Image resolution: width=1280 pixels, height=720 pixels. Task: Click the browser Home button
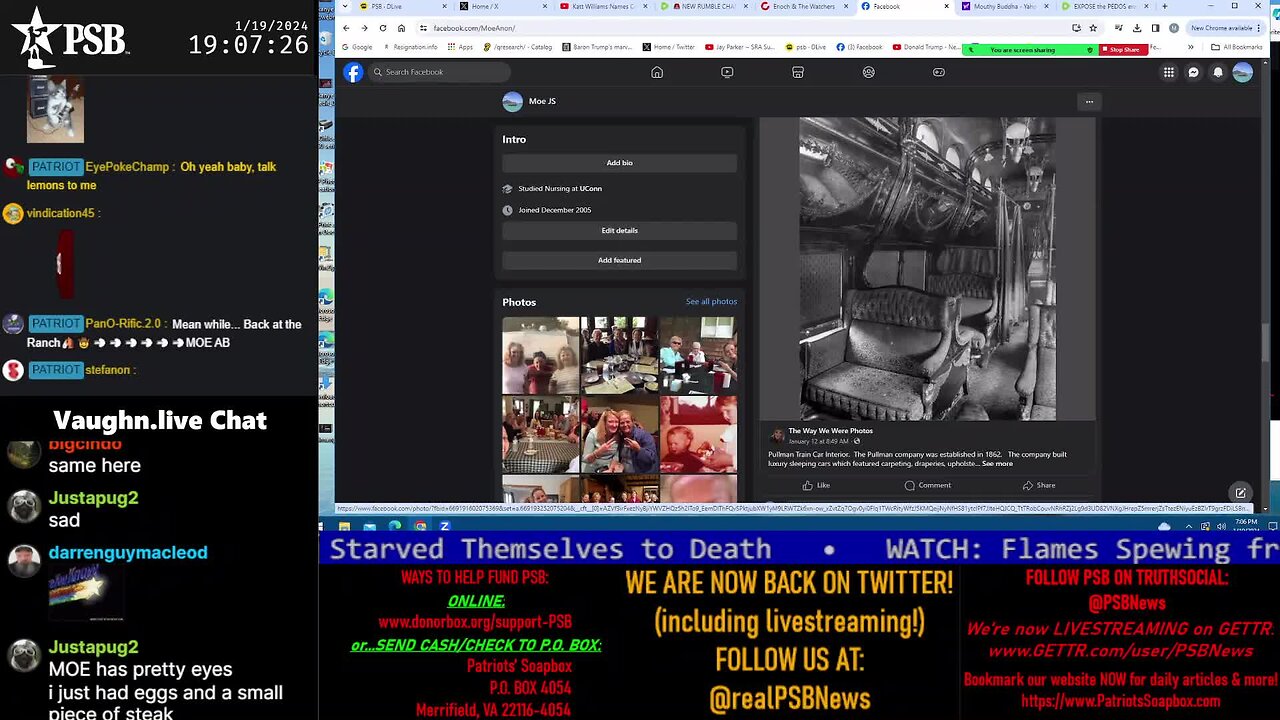pyautogui.click(x=401, y=28)
